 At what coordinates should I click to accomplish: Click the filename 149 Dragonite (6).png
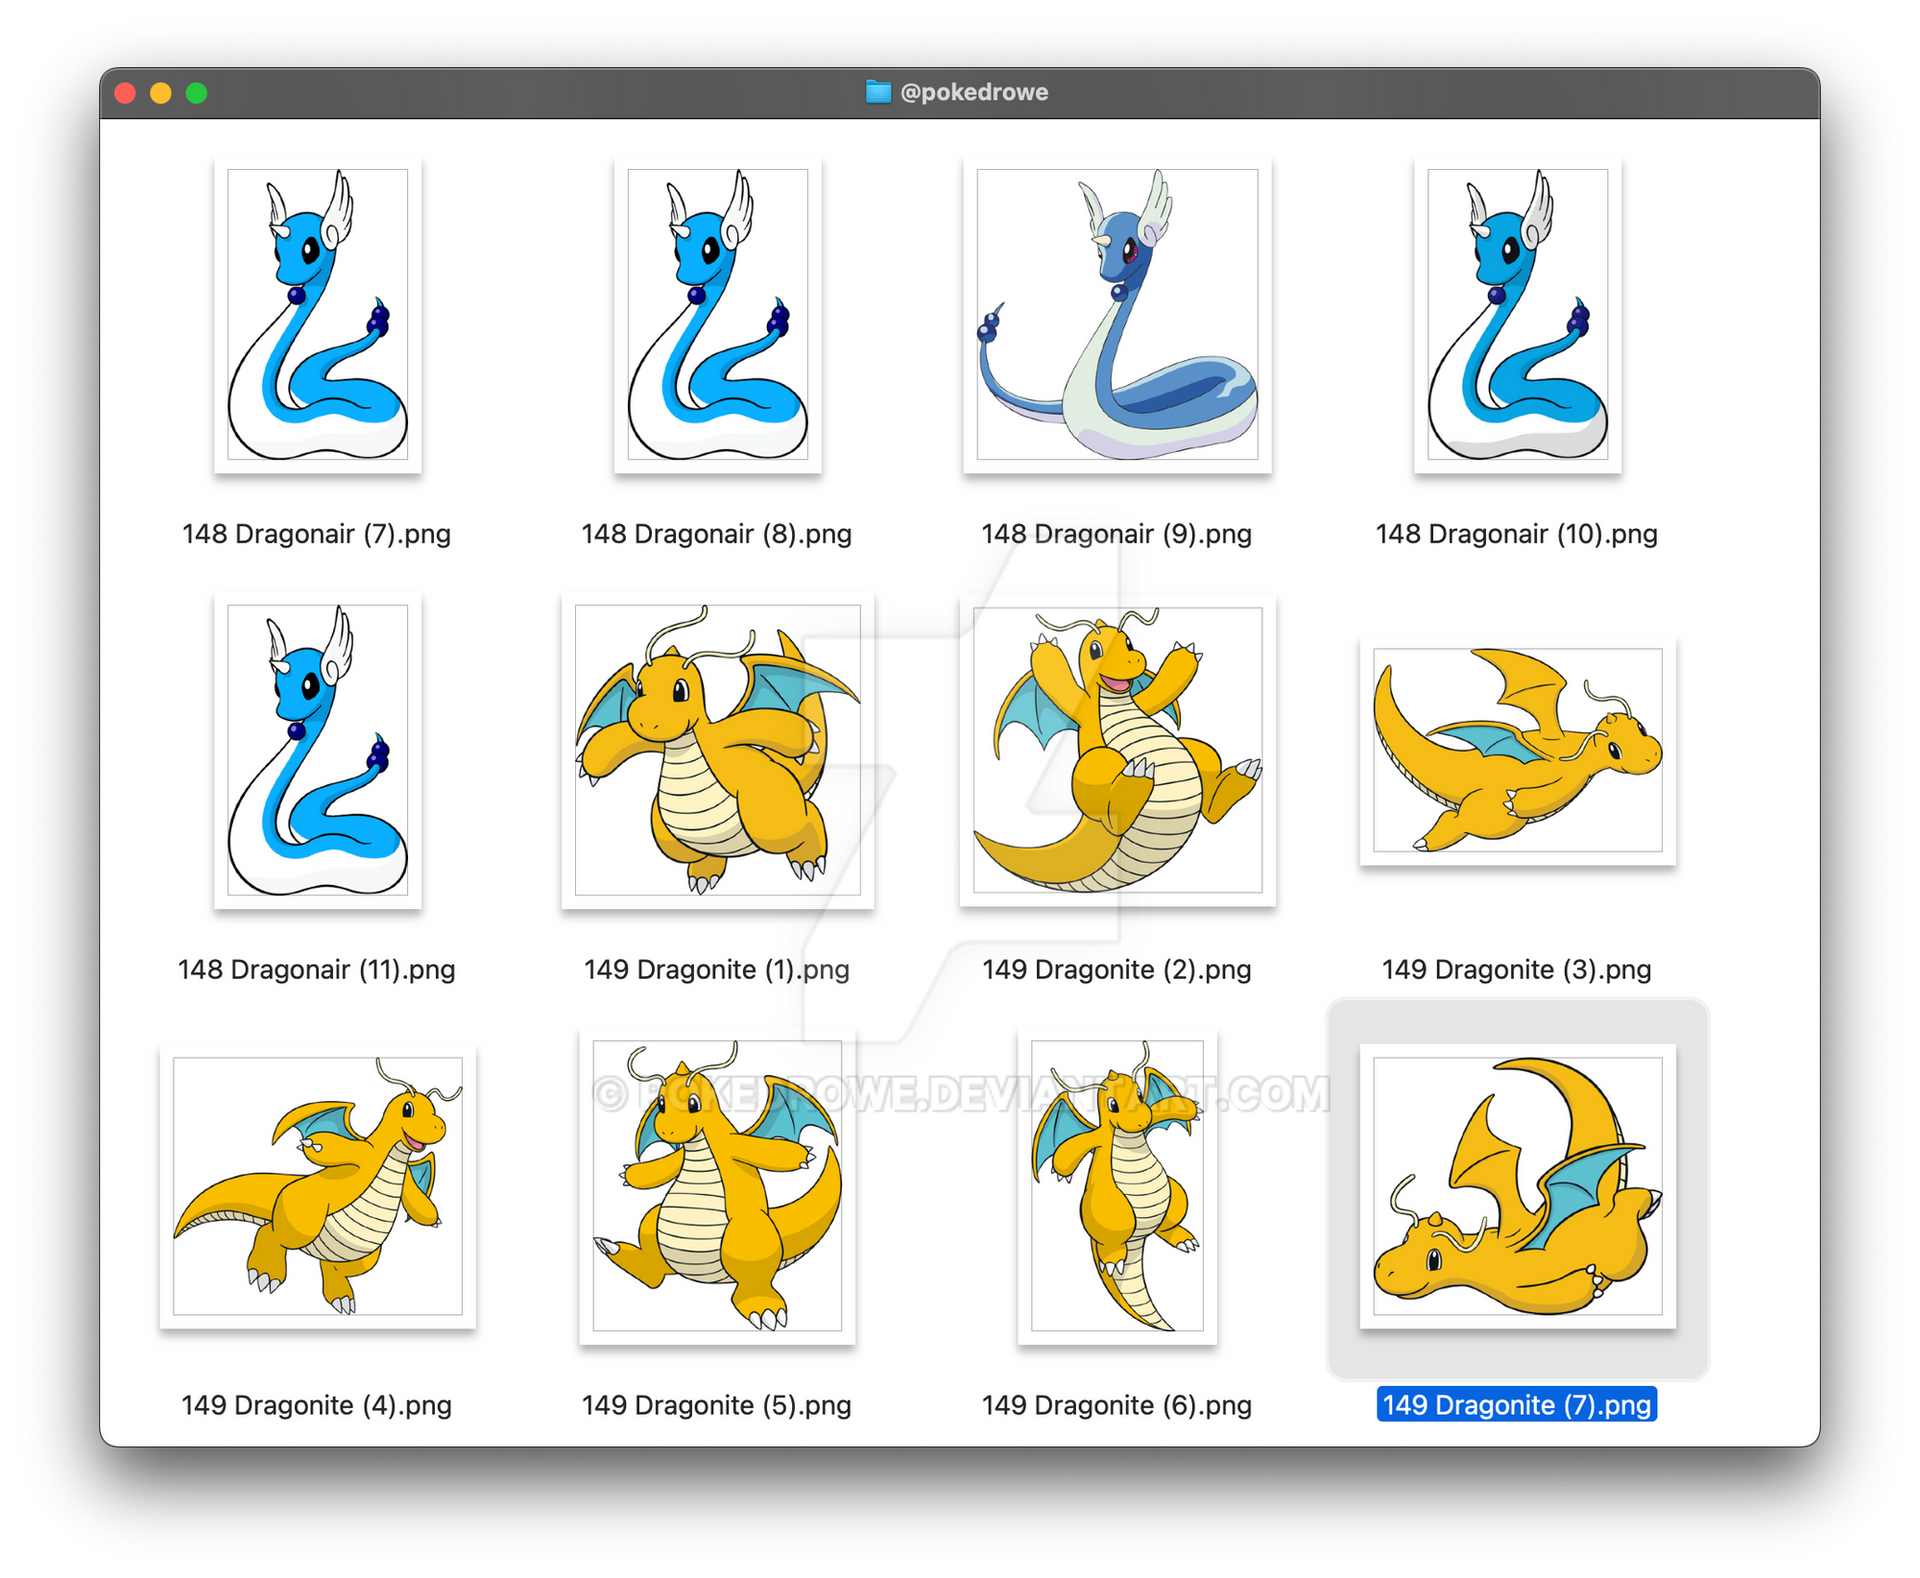point(1117,1406)
